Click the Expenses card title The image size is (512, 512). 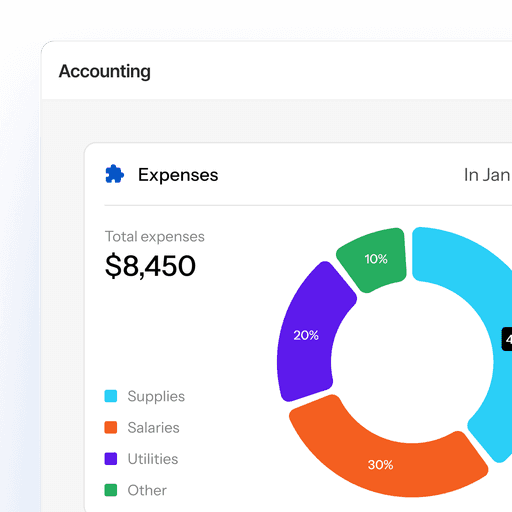(x=178, y=175)
